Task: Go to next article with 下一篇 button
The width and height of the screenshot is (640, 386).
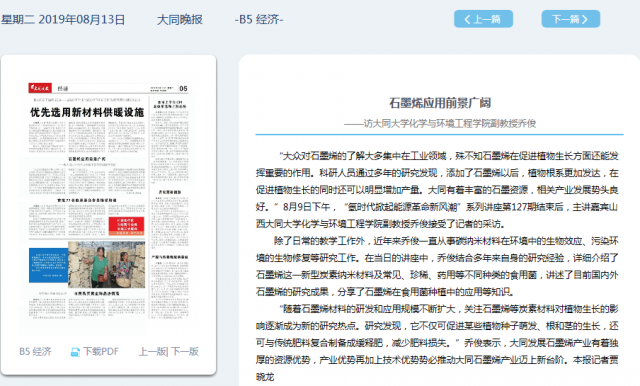Action: point(571,19)
